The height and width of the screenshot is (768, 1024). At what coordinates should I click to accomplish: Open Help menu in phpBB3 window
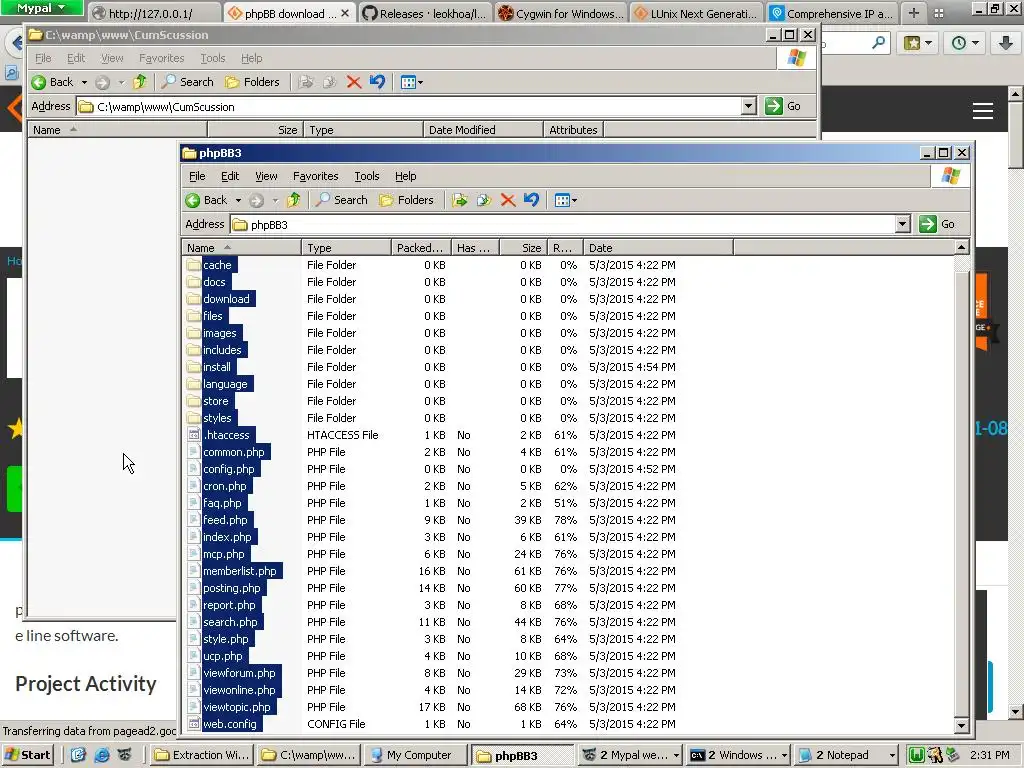406,176
